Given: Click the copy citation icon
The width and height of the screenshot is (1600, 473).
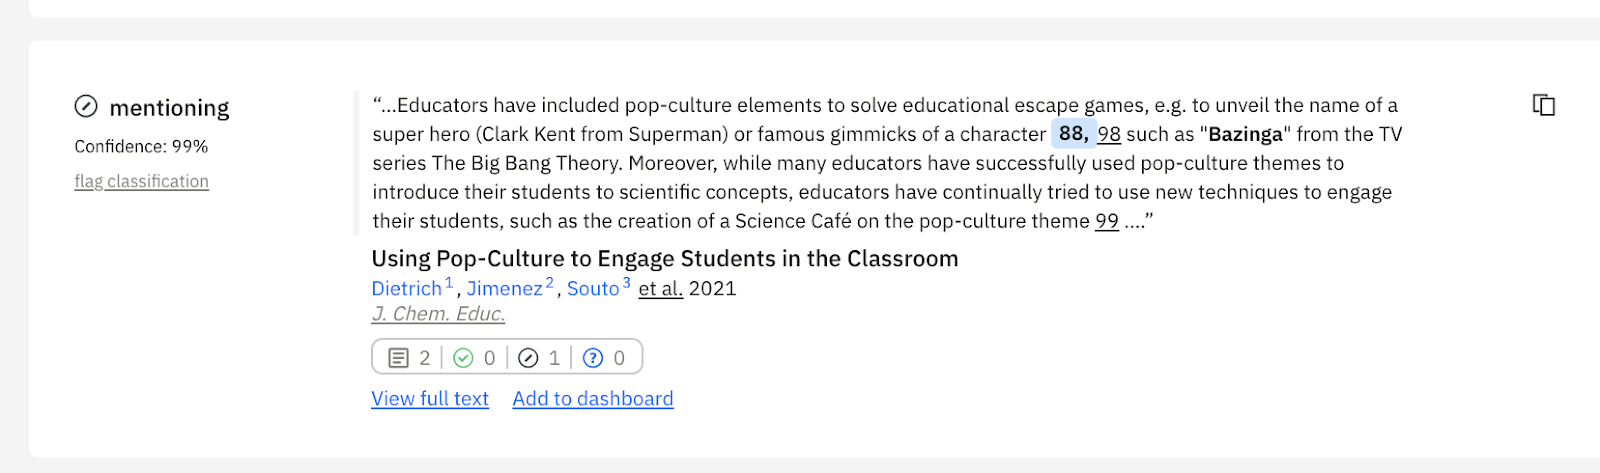Looking at the screenshot, I should pos(1544,105).
